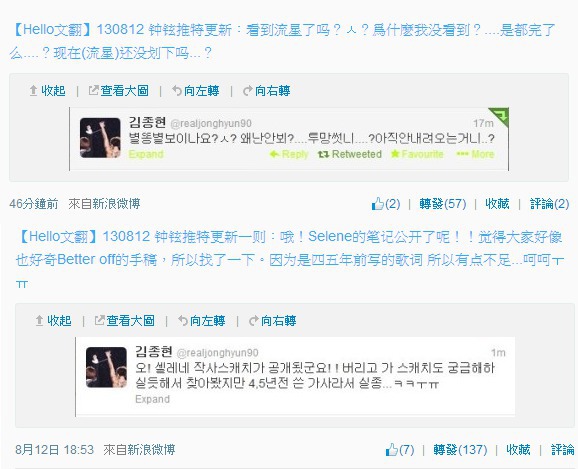Open 評論 on the second post
The image size is (578, 469).
(563, 450)
